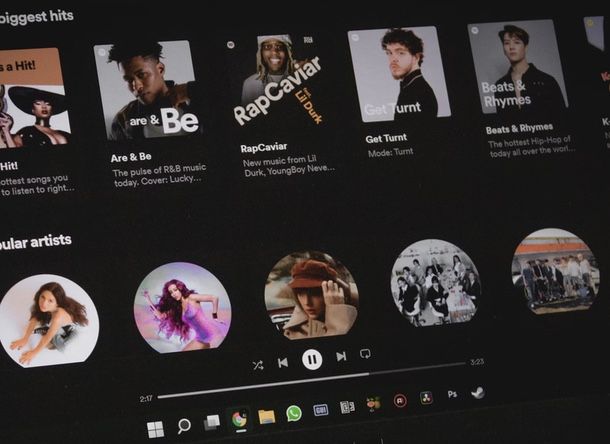Toggle repeat mode
610x444 pixels.
[x=365, y=354]
